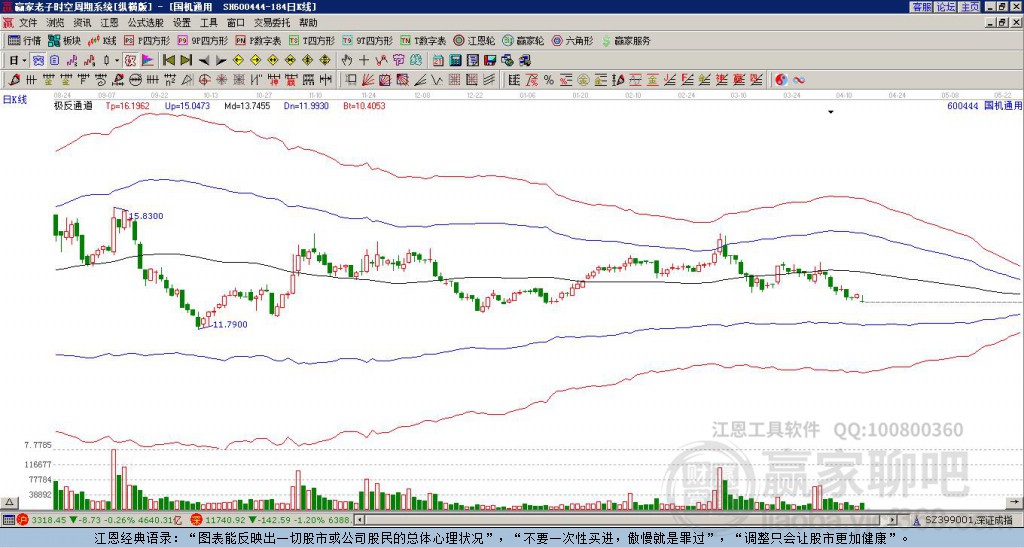Jump to last bar with green skip-forward icon

[x=186, y=60]
